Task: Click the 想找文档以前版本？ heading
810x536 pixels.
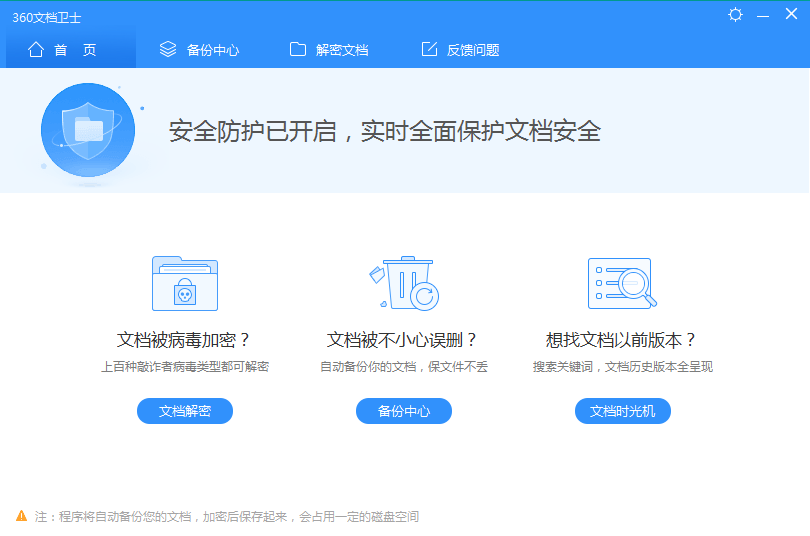Action: coord(622,340)
